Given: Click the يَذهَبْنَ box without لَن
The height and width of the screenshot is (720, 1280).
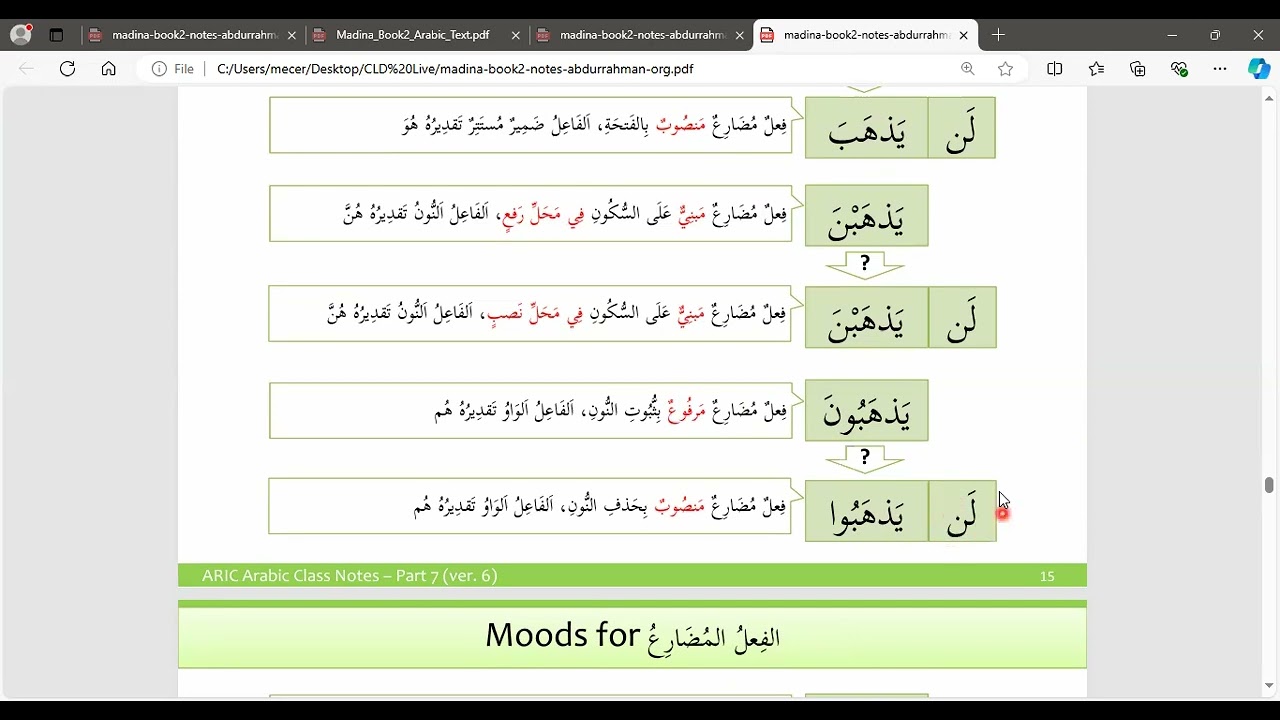Looking at the screenshot, I should click(x=867, y=215).
